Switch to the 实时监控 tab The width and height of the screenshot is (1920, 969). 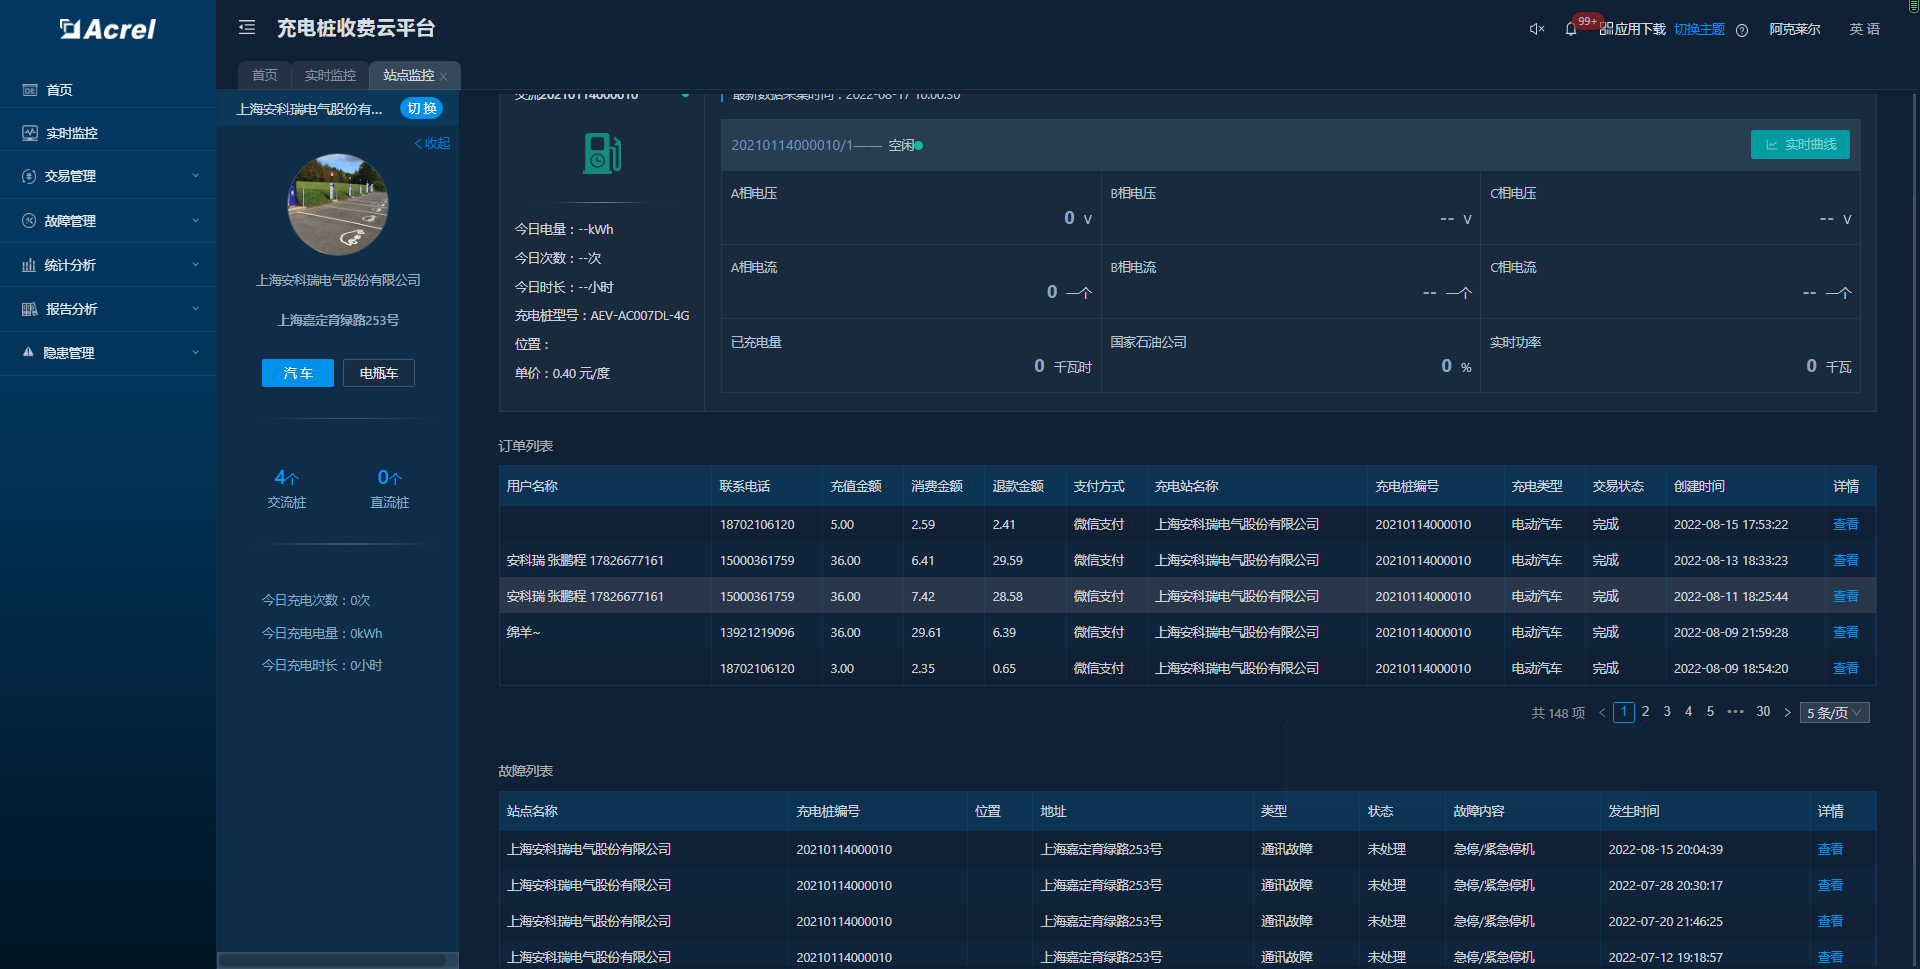330,76
